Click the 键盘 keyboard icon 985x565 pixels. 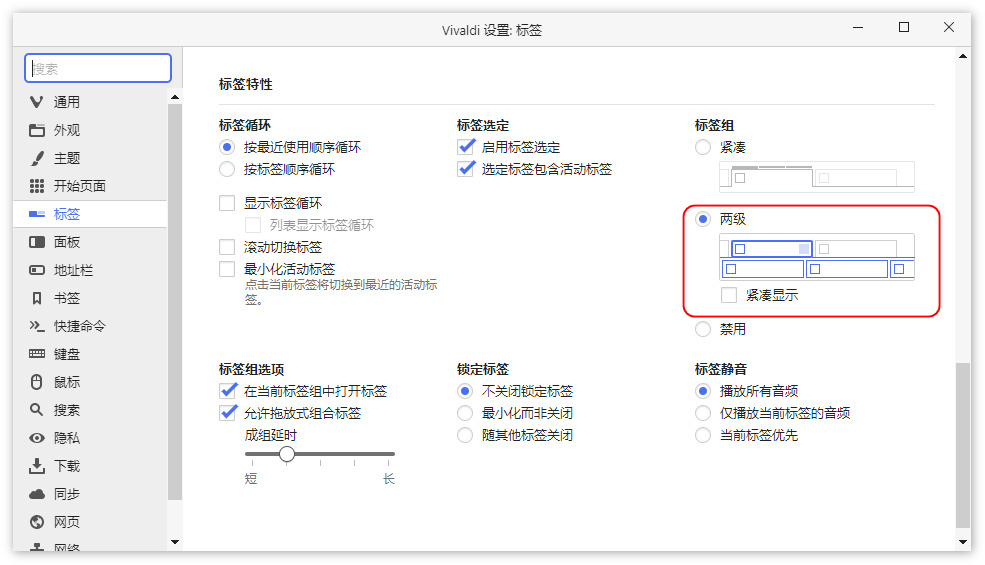coord(36,354)
